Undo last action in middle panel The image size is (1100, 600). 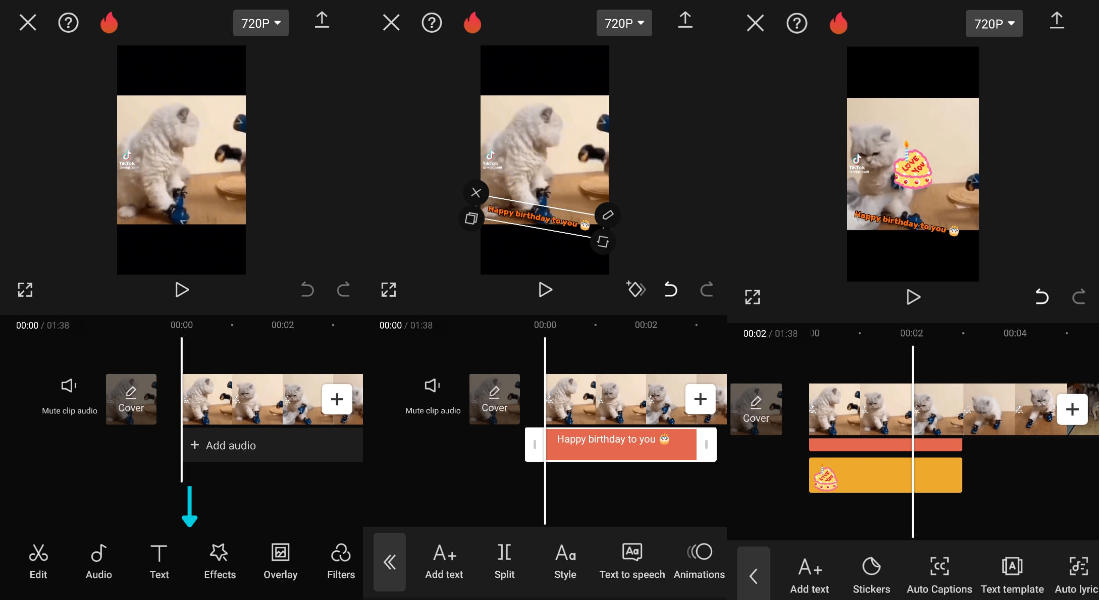[x=671, y=289]
